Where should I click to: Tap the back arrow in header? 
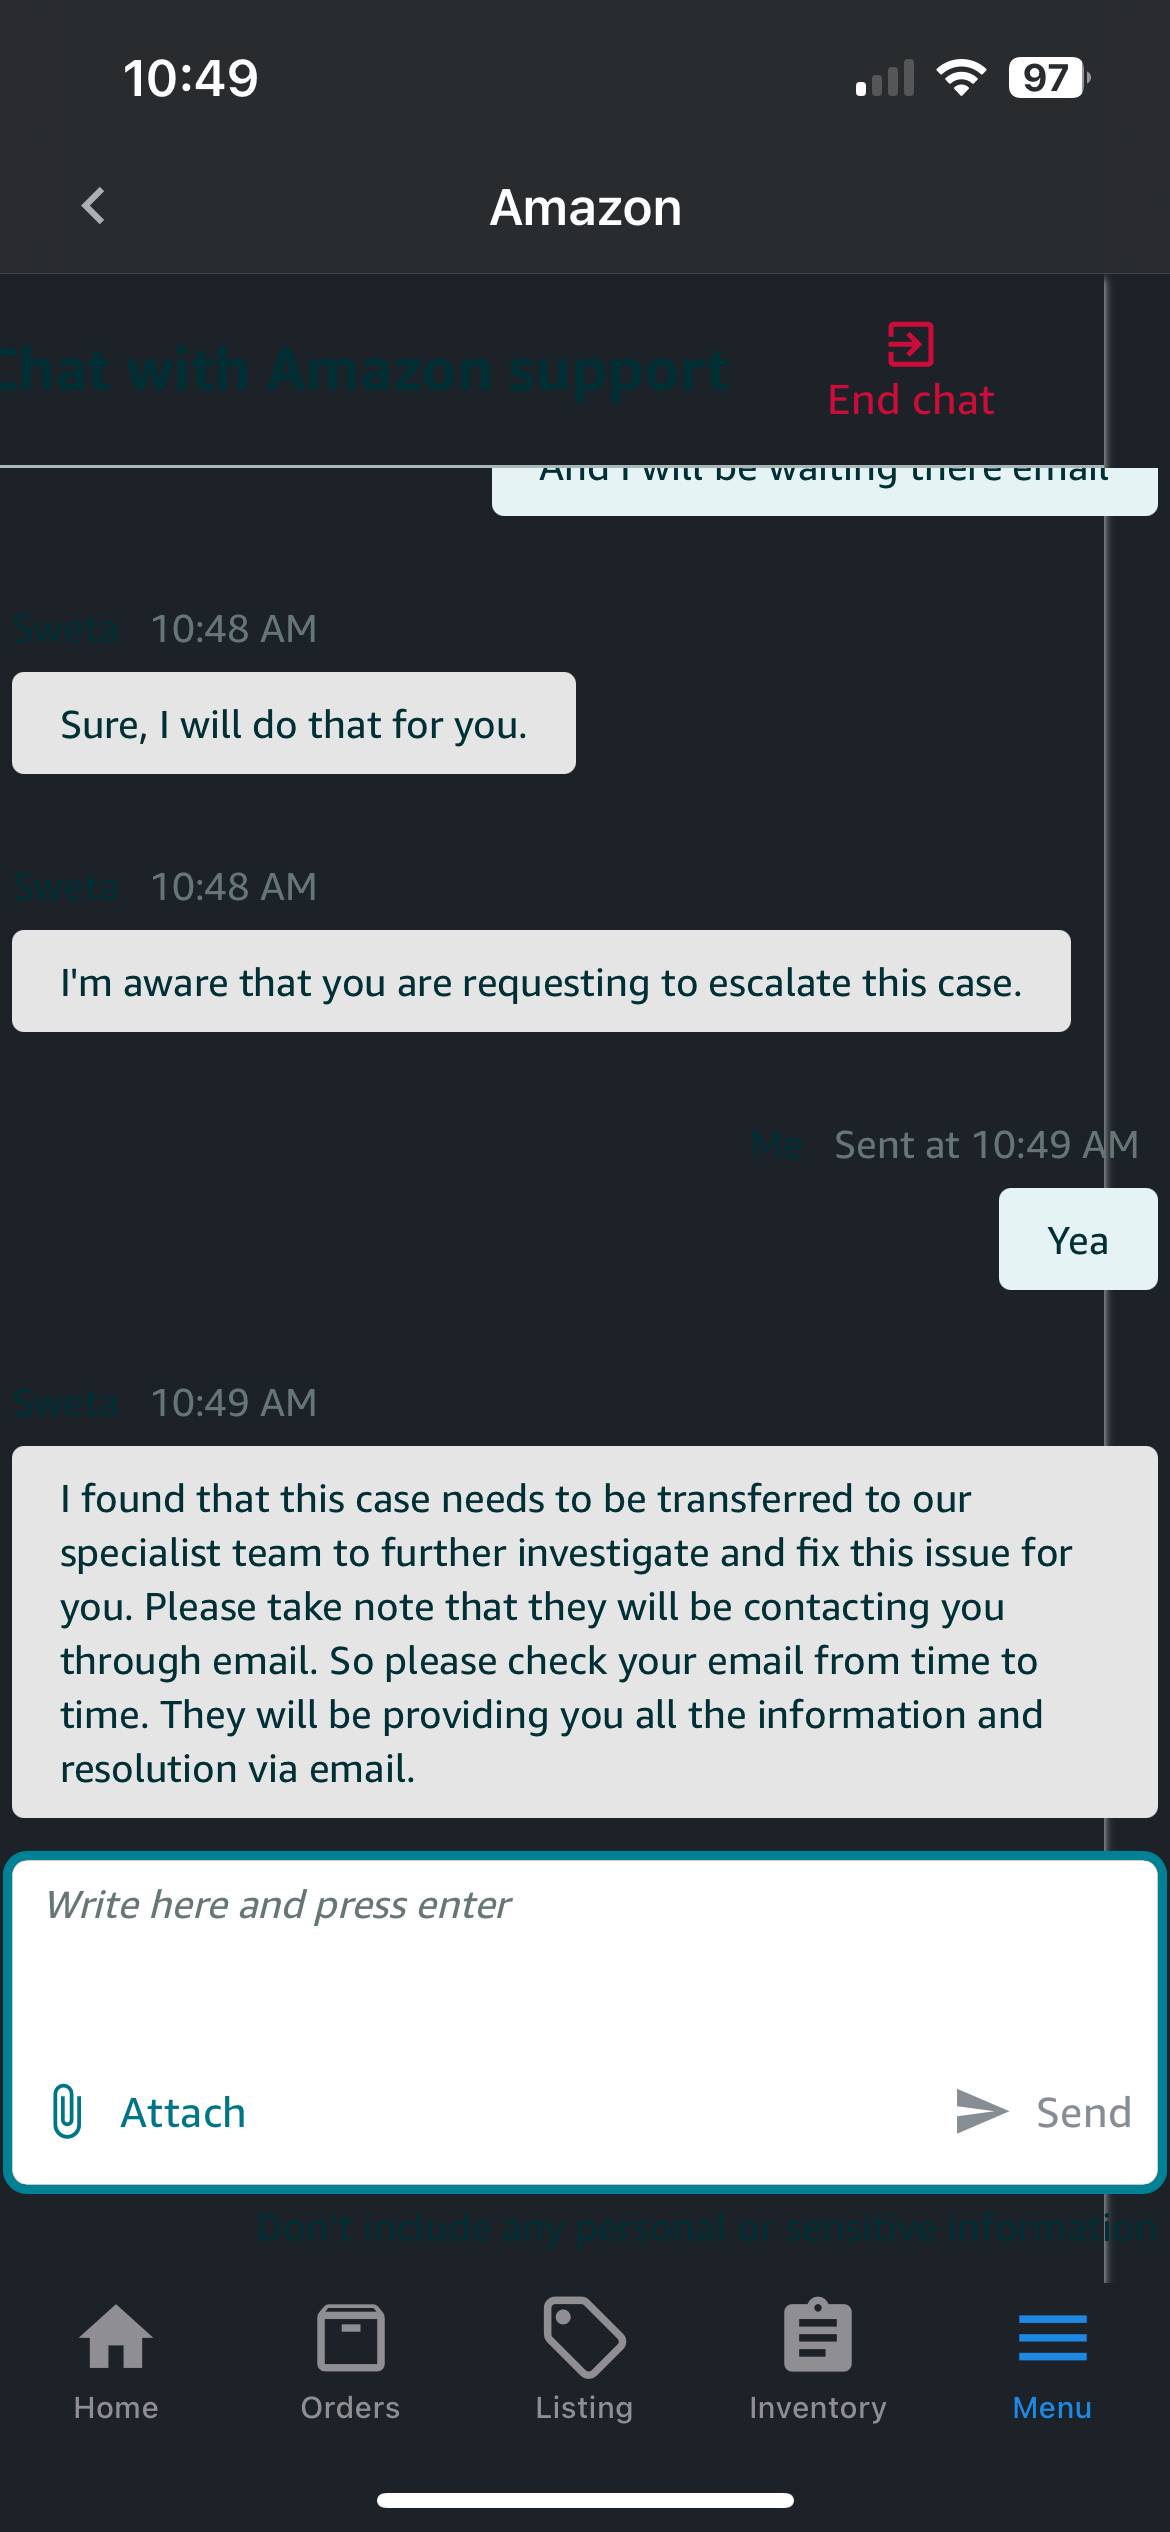coord(93,207)
